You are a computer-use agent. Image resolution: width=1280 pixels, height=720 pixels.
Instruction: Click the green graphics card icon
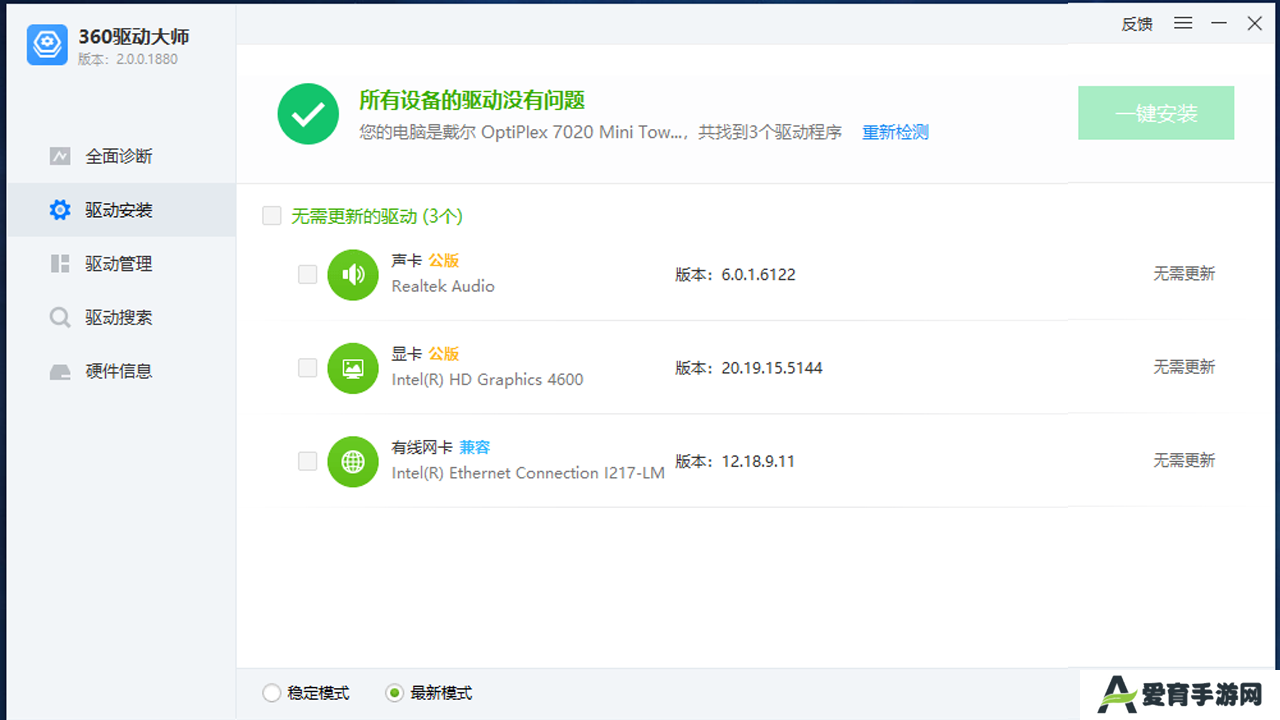[353, 368]
